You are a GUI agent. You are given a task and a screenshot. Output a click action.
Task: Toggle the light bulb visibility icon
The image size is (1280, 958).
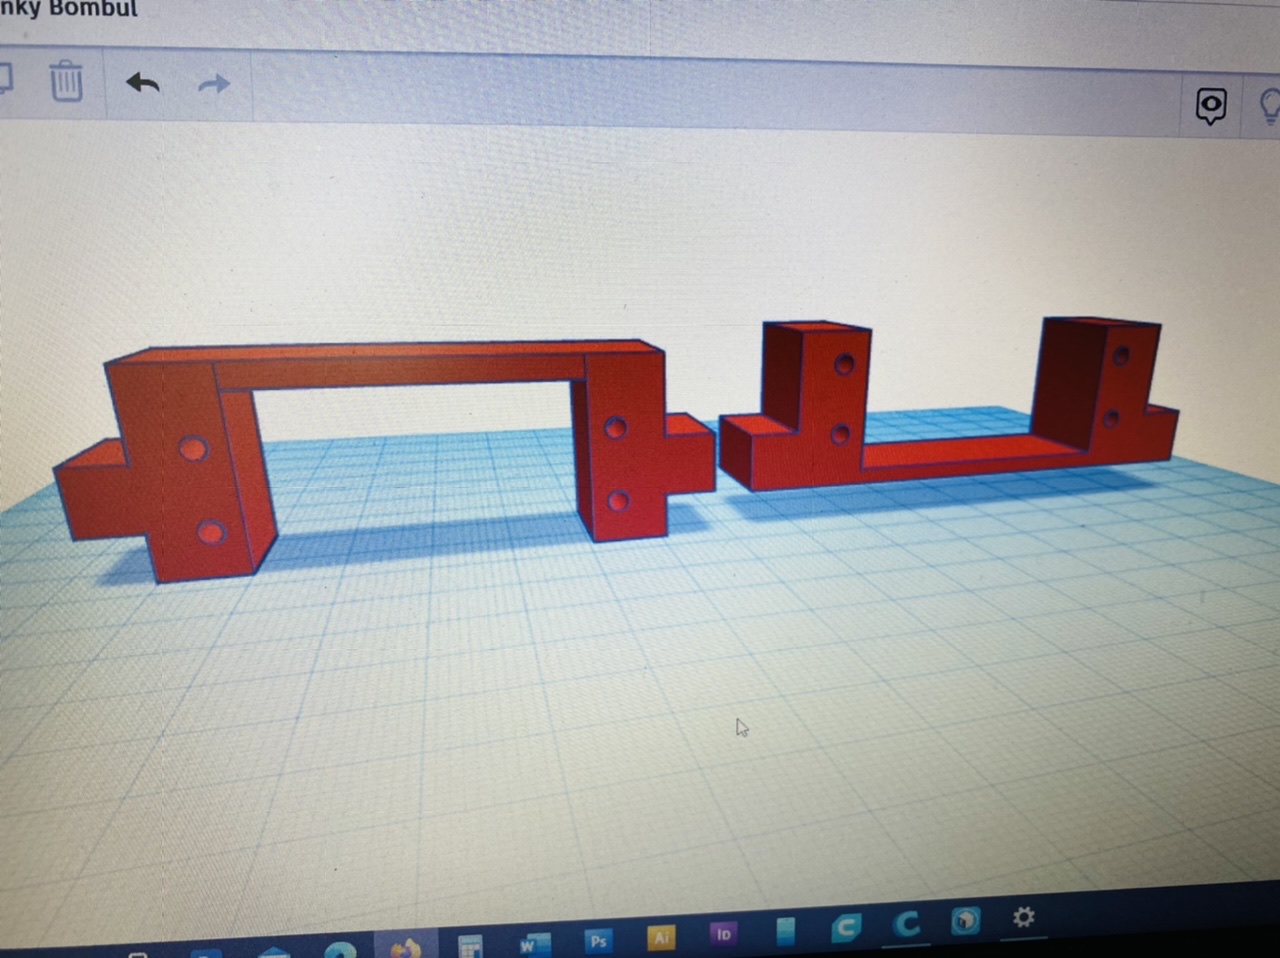pyautogui.click(x=1269, y=107)
